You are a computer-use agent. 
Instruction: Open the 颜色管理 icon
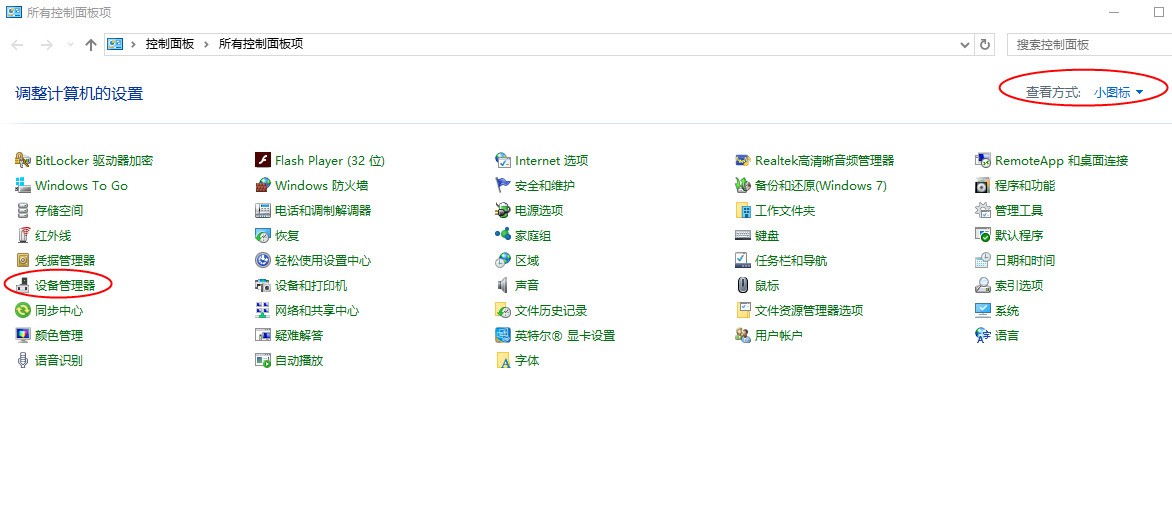click(x=23, y=336)
